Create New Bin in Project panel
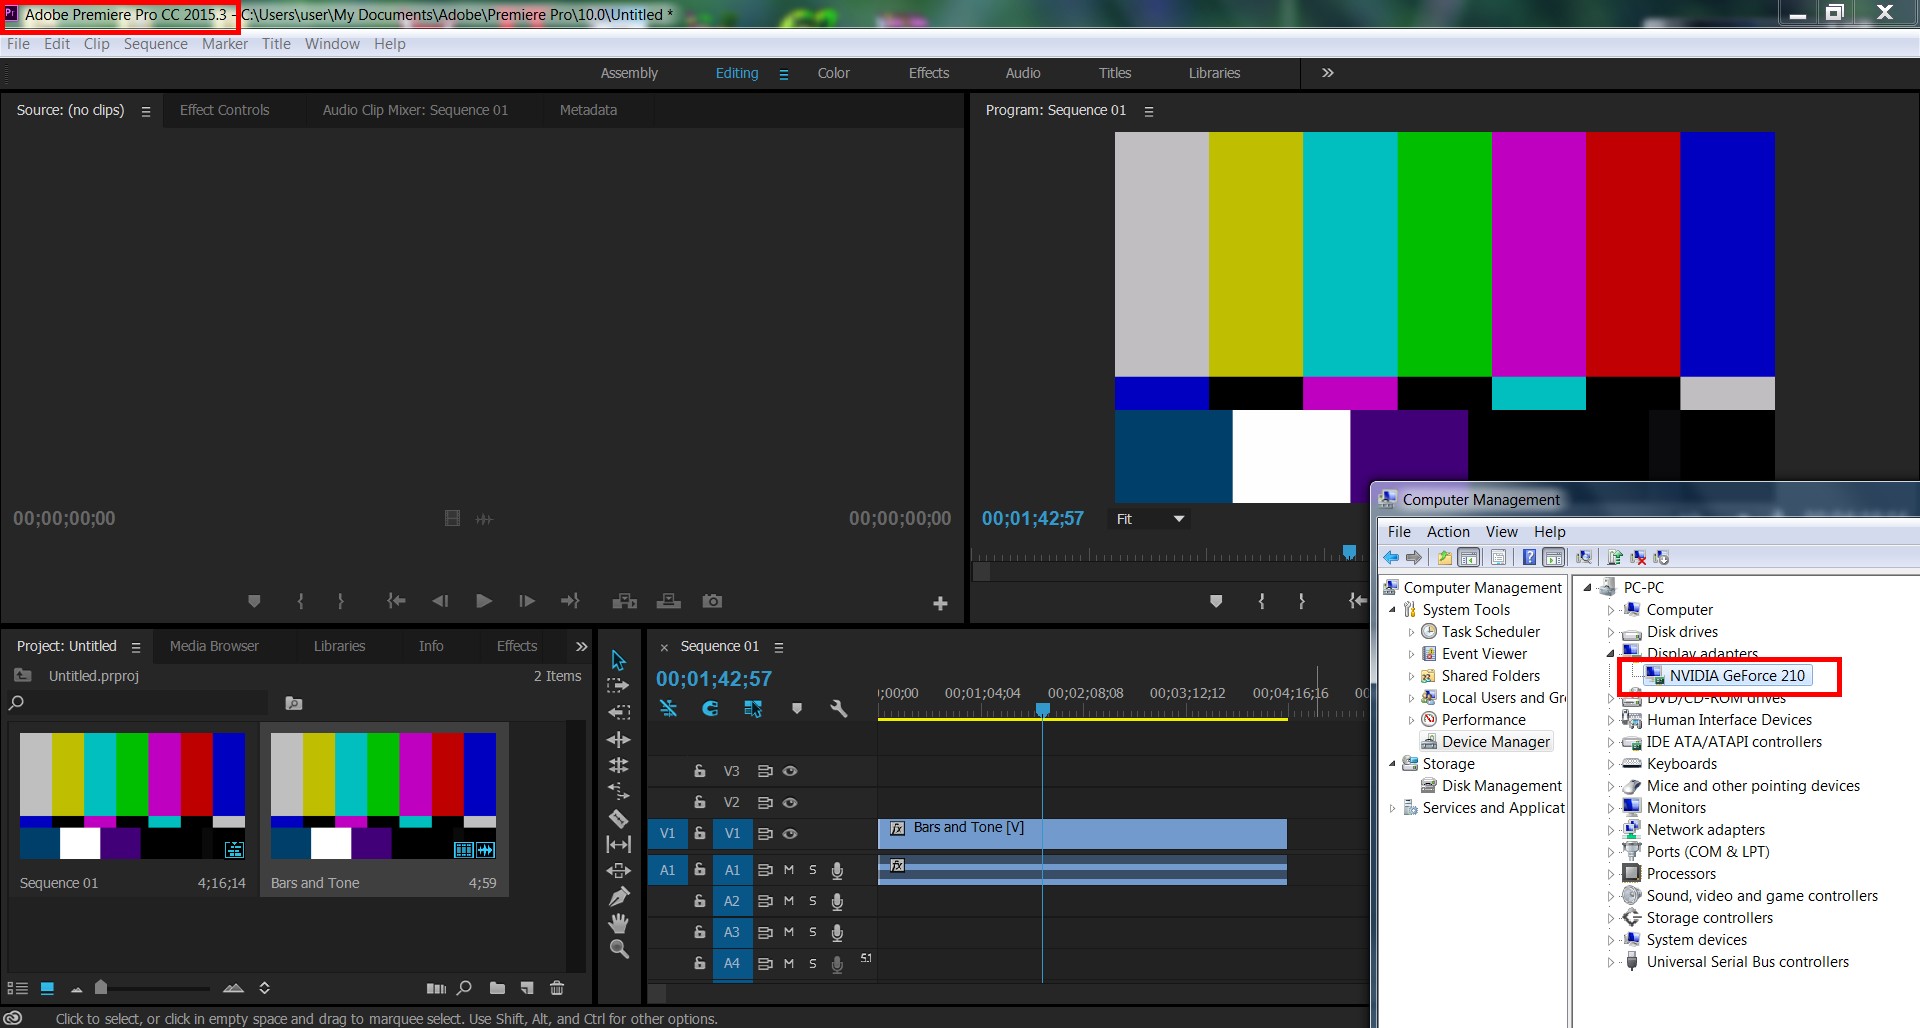1920x1028 pixels. (x=497, y=988)
